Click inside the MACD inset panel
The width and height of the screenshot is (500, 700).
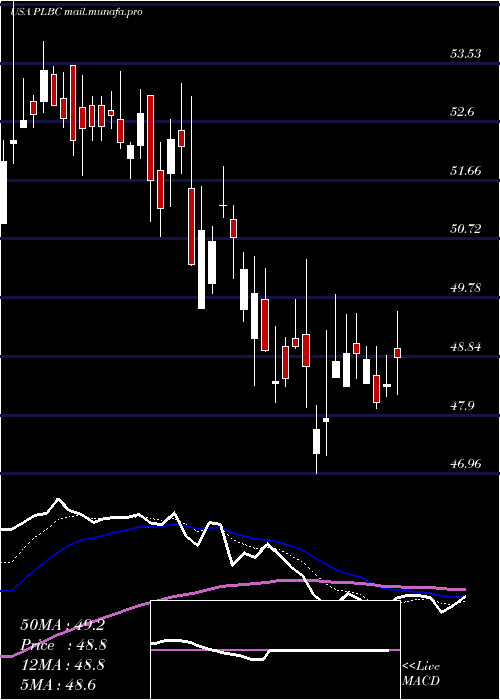[x=275, y=650]
